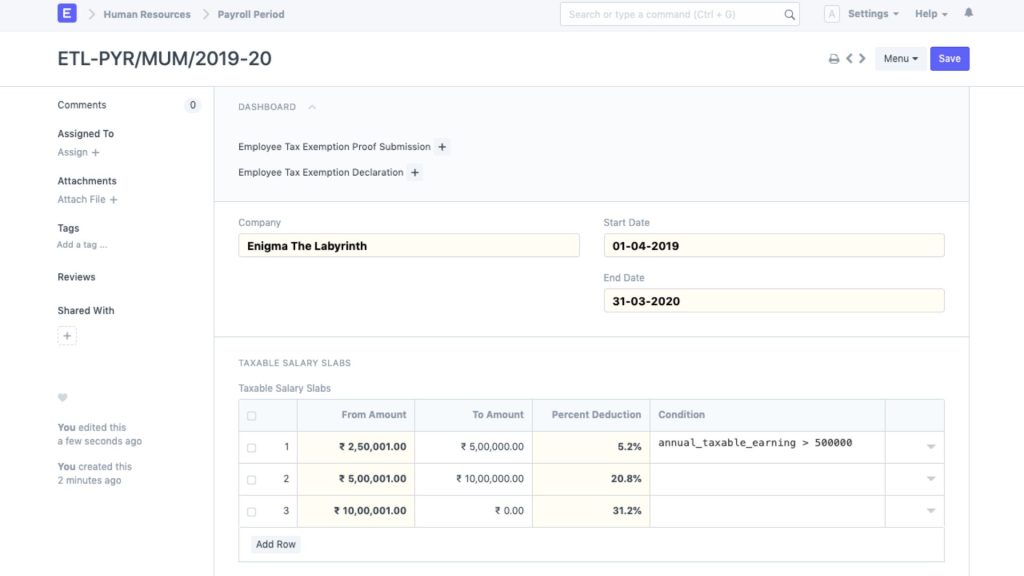
Task: Open the Menu dropdown
Action: tap(900, 58)
